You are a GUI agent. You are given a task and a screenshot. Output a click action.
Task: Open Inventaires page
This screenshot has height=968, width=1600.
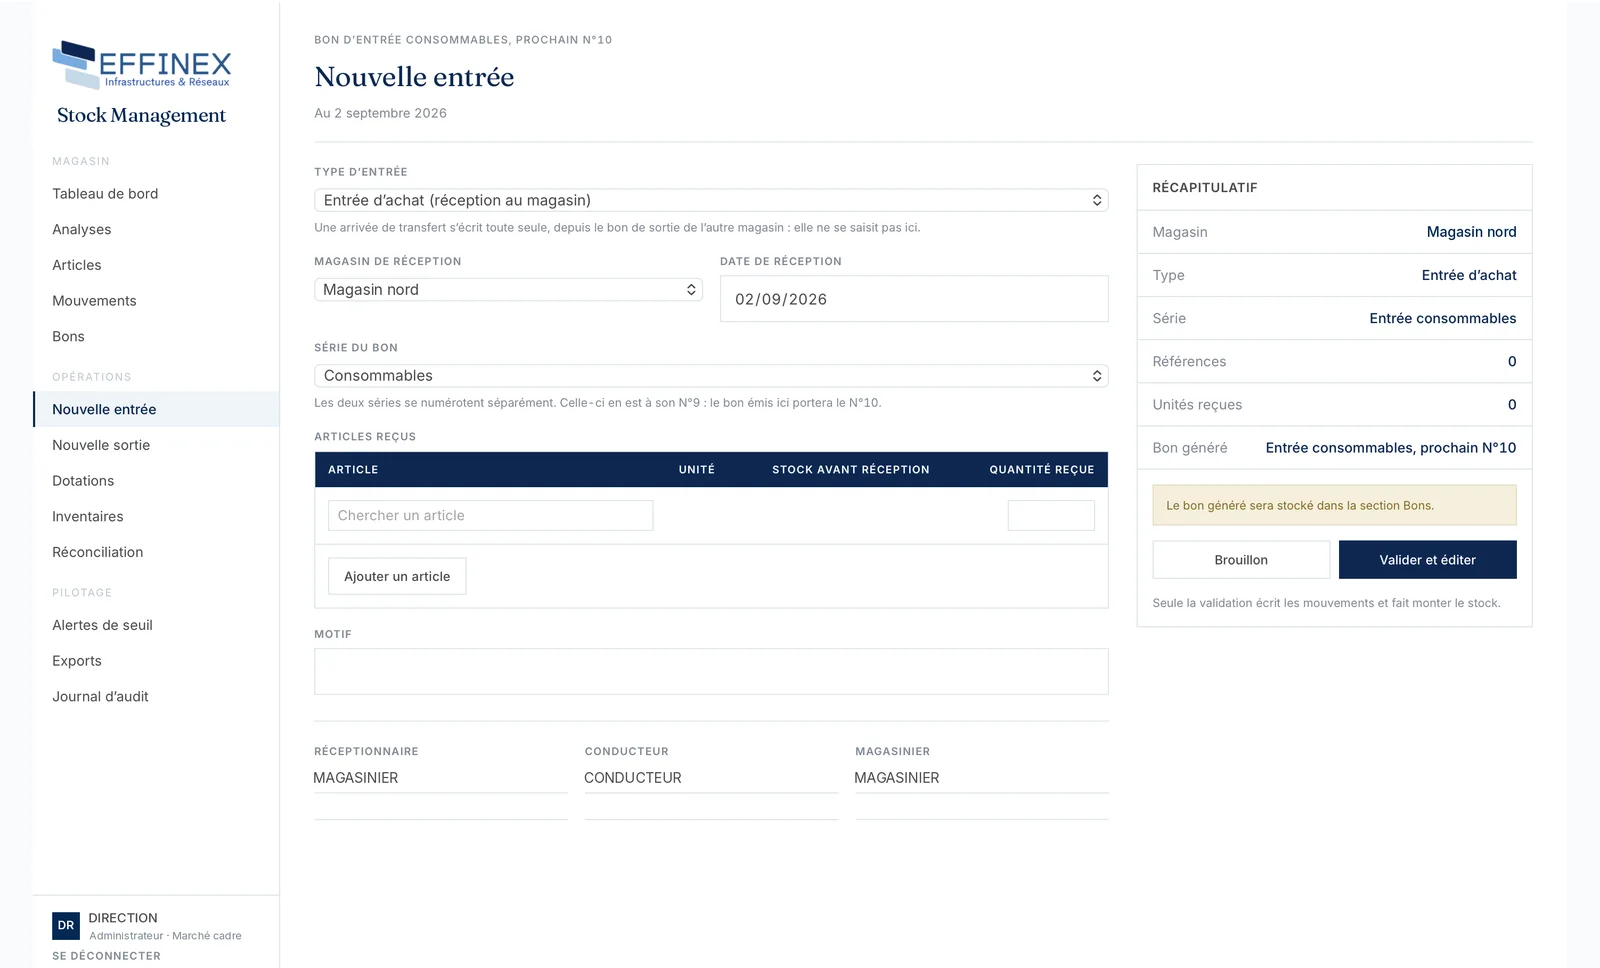click(88, 517)
